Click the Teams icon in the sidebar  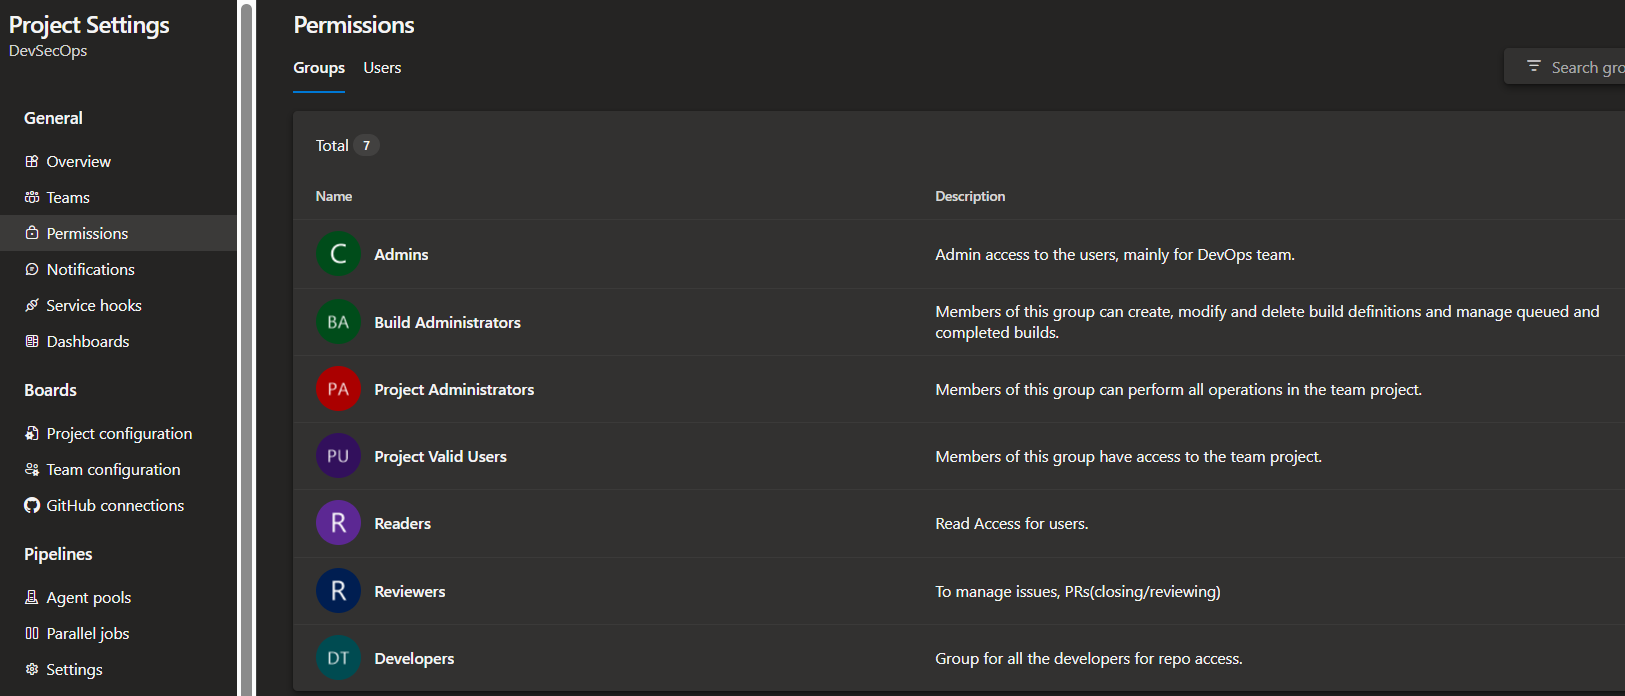pos(32,197)
